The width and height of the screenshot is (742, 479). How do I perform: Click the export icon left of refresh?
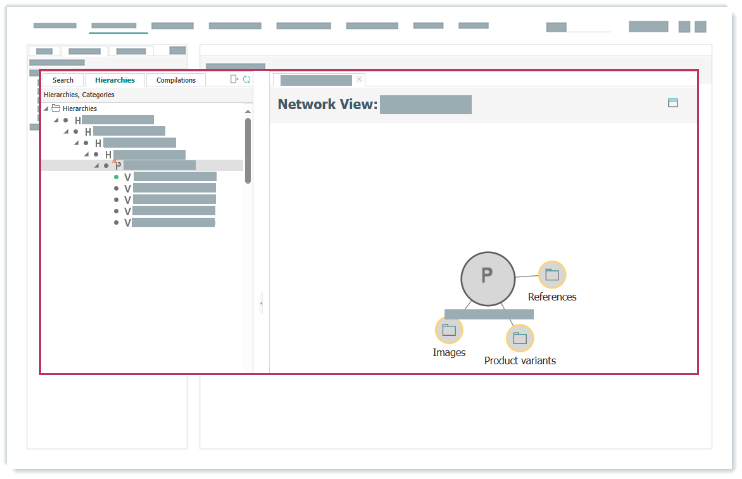click(234, 79)
